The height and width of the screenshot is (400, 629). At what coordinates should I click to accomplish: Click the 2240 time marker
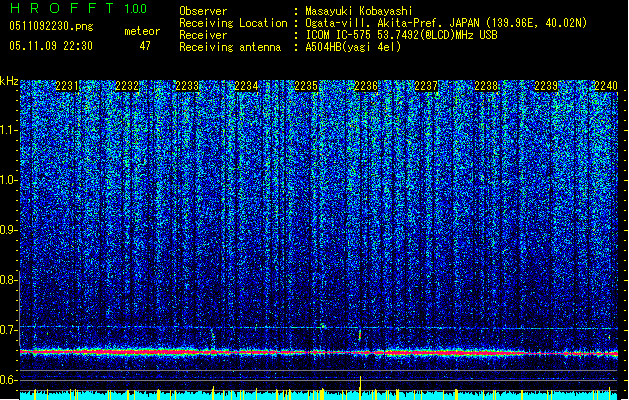click(606, 86)
